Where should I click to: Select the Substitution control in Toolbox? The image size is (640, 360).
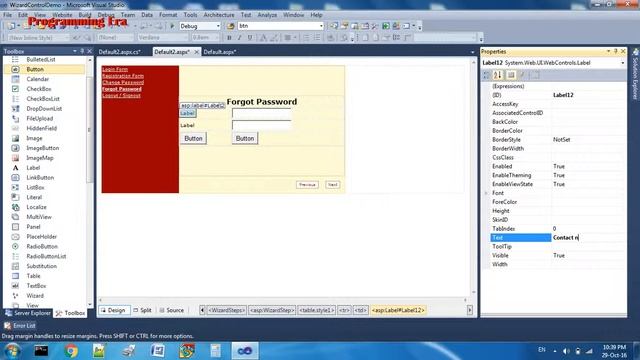click(x=44, y=266)
